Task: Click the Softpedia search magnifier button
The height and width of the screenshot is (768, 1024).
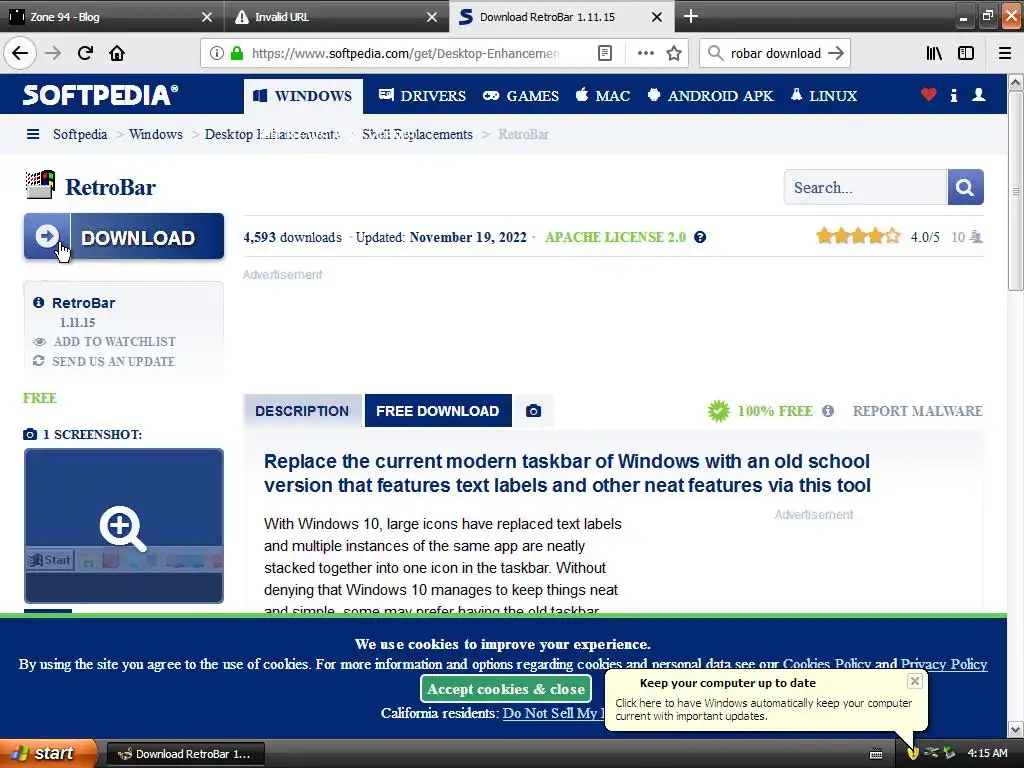Action: coord(965,187)
